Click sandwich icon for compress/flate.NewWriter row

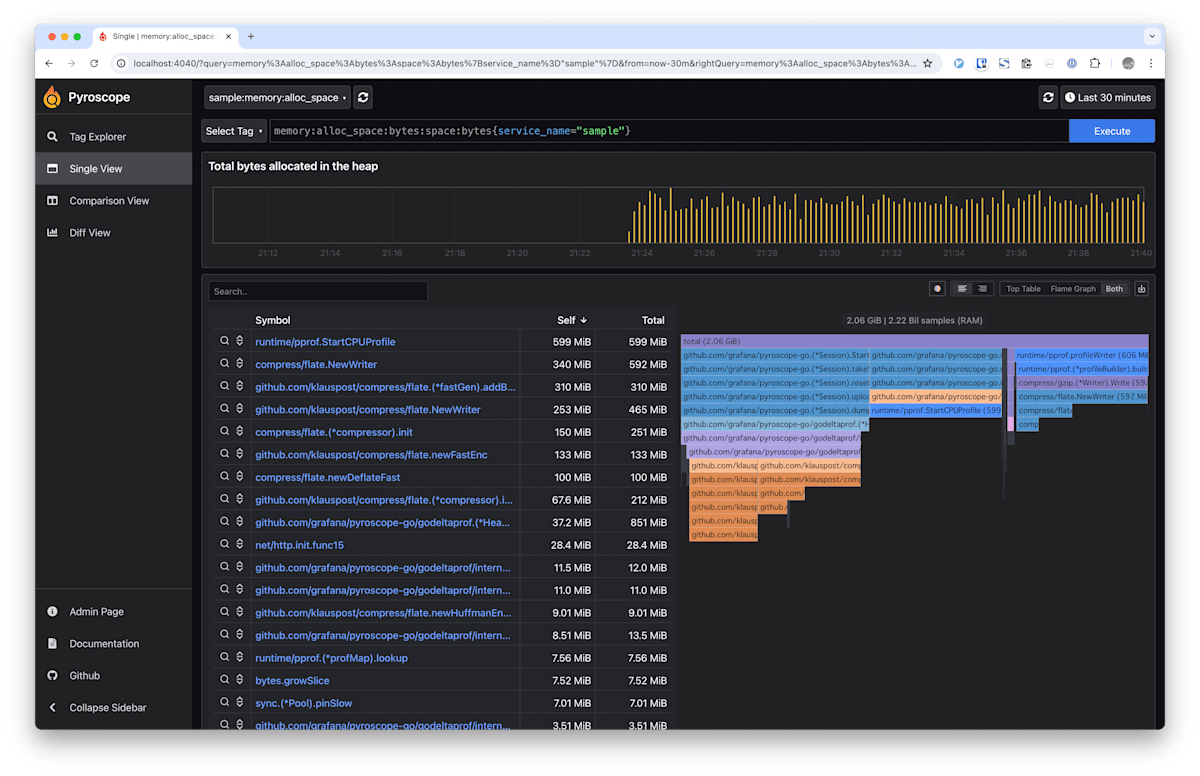point(240,364)
